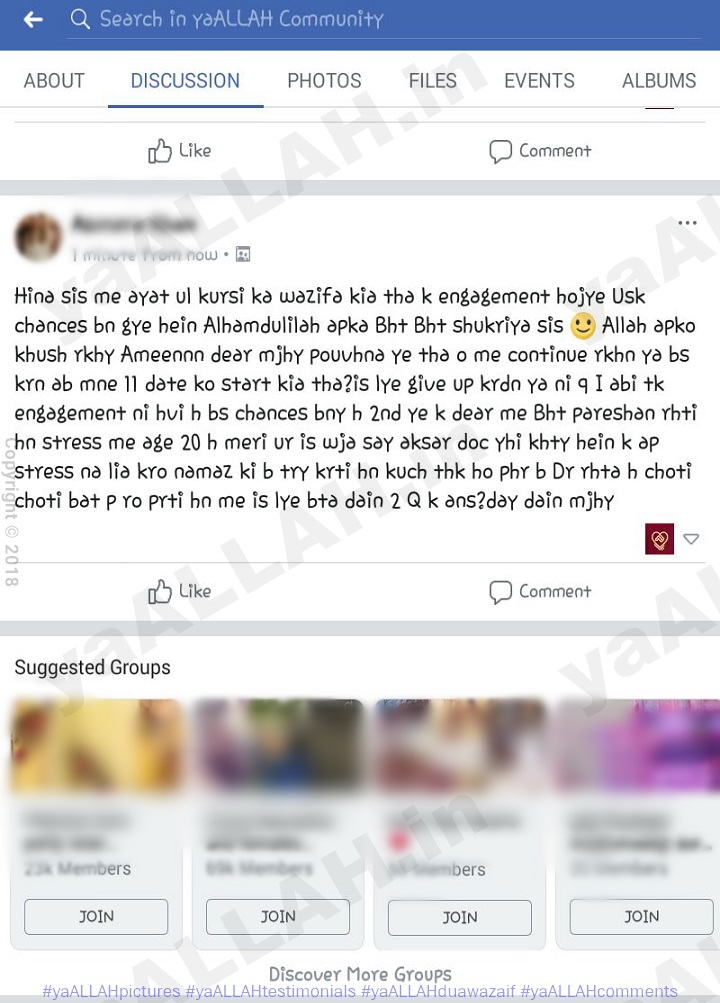The height and width of the screenshot is (1003, 720).
Task: Select the FILES tab
Action: pyautogui.click(x=433, y=81)
